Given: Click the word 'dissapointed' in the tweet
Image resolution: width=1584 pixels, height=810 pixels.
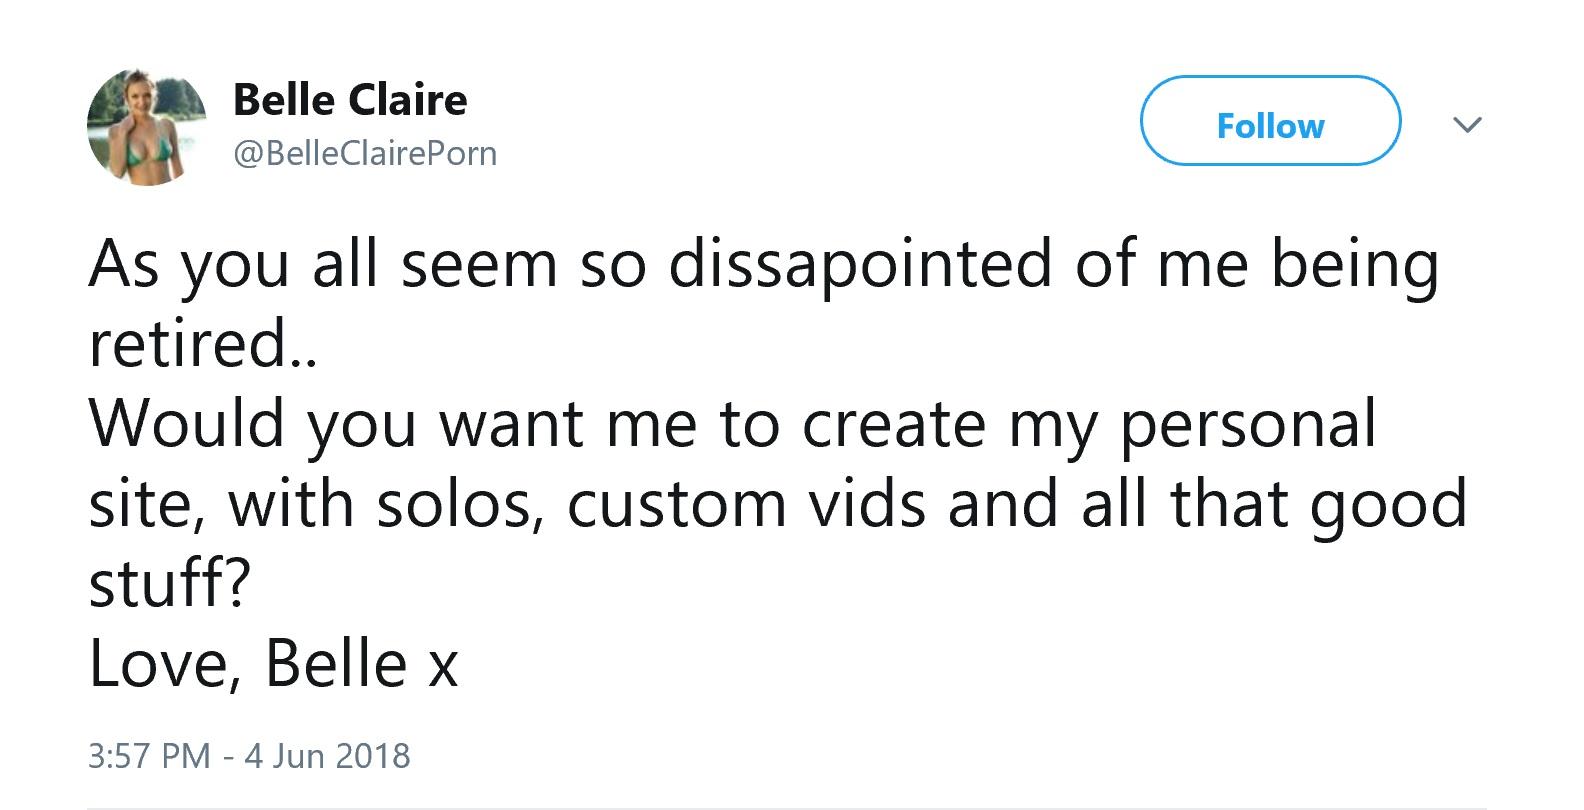Looking at the screenshot, I should [860, 265].
